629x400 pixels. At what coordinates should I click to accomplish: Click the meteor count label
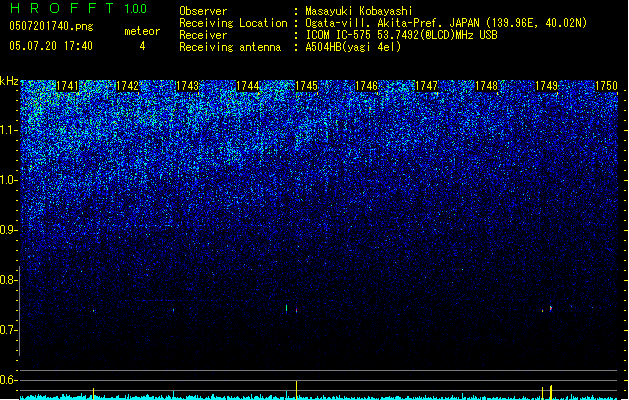click(142, 31)
